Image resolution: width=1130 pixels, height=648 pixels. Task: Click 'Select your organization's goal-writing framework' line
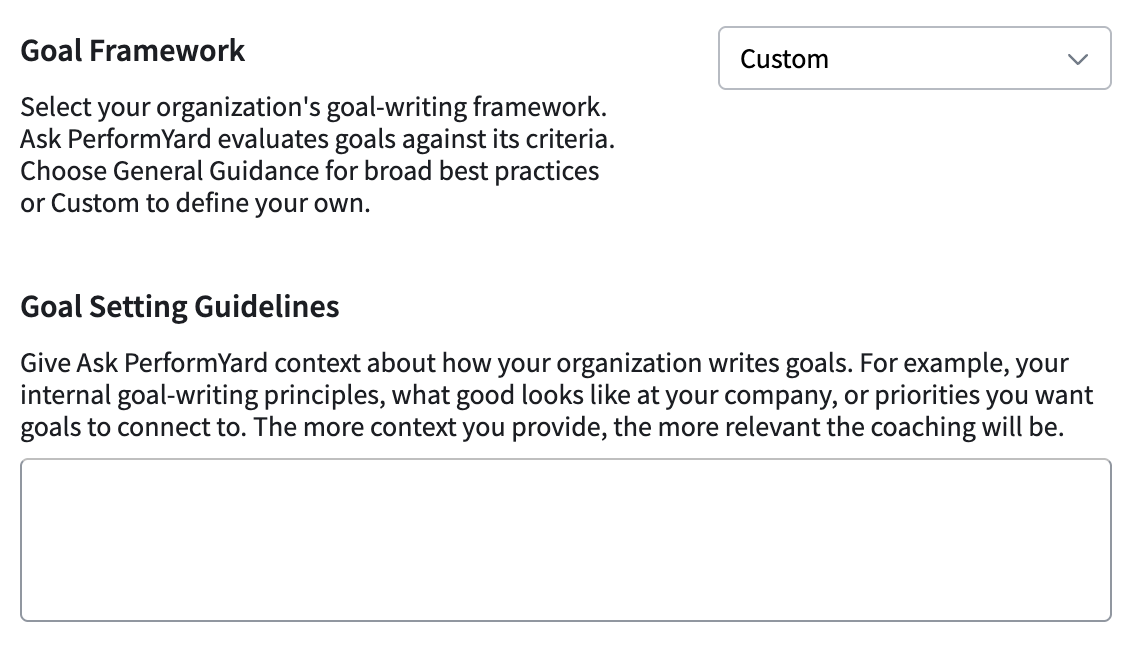pos(313,107)
